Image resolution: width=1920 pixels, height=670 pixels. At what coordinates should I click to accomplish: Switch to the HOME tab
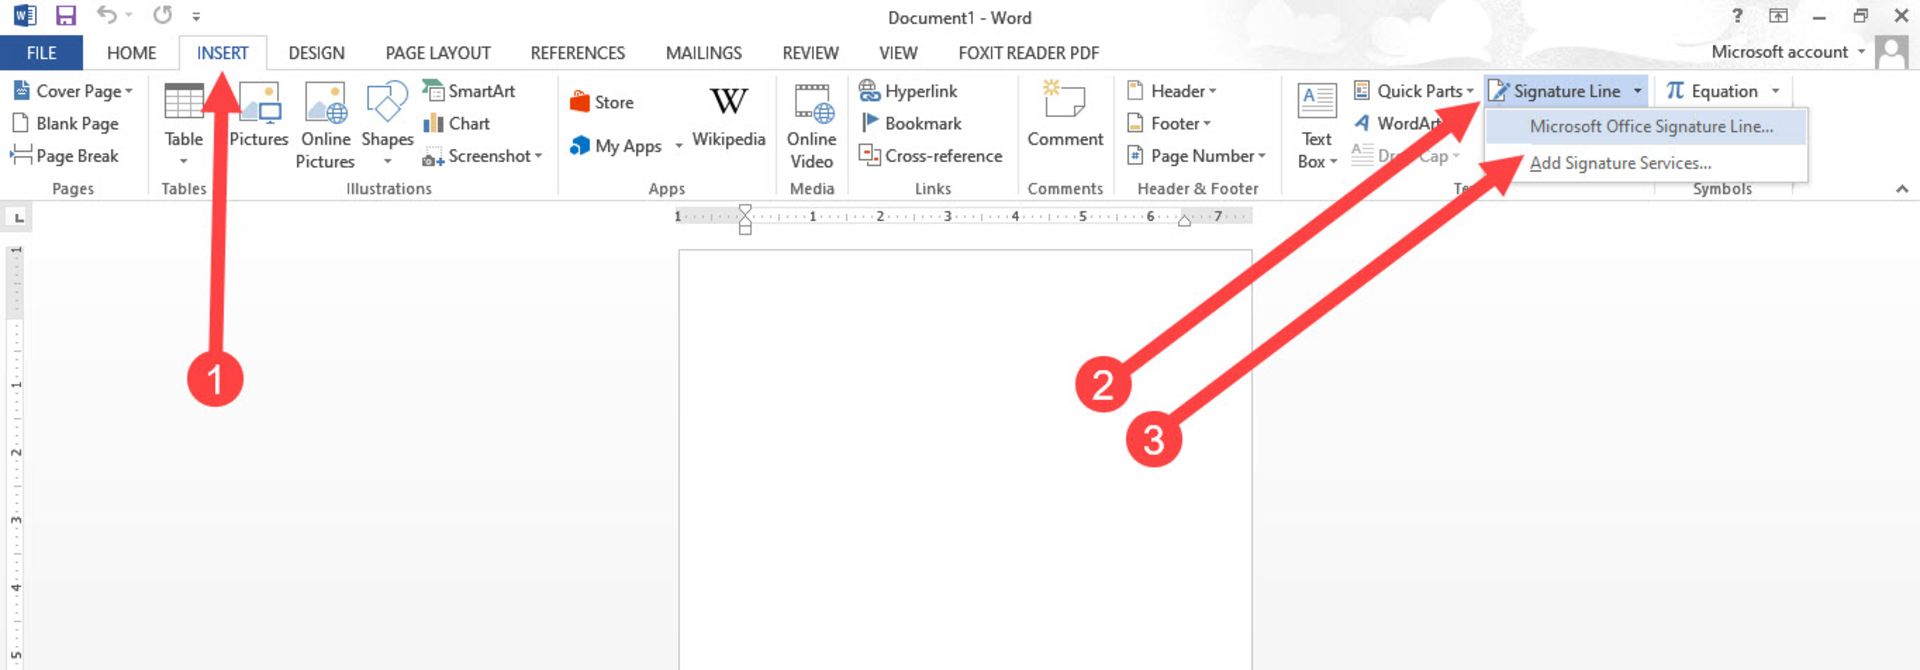[x=132, y=53]
